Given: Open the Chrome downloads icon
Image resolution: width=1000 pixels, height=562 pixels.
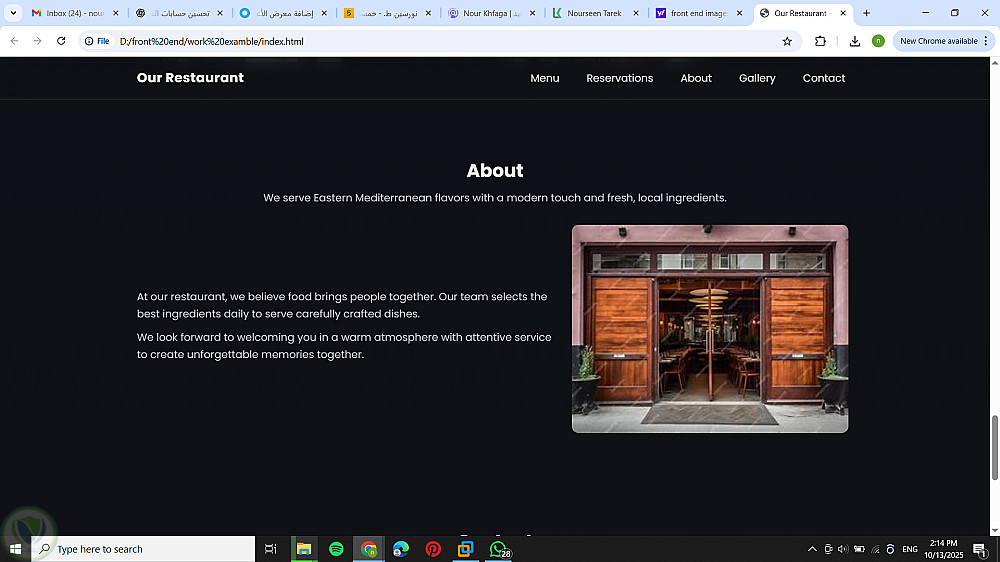Looking at the screenshot, I should 855,41.
